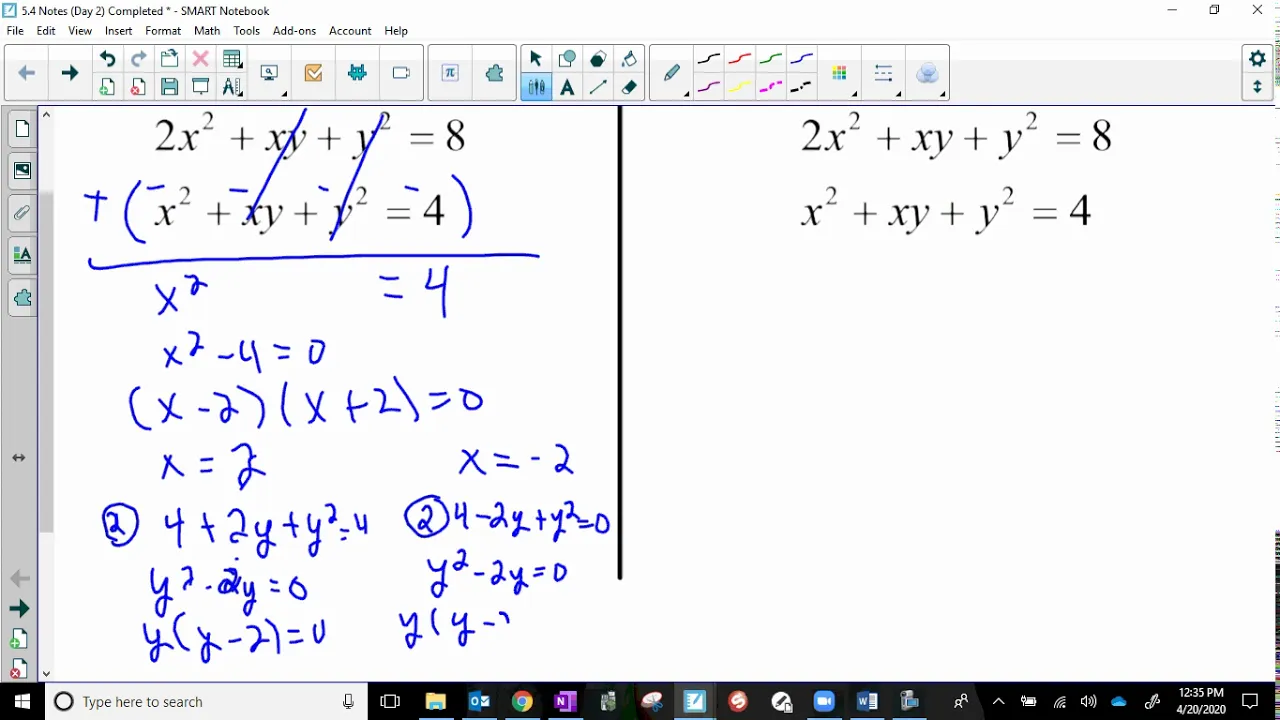Open the Add-ons side tab
The height and width of the screenshot is (720, 1280).
point(22,297)
